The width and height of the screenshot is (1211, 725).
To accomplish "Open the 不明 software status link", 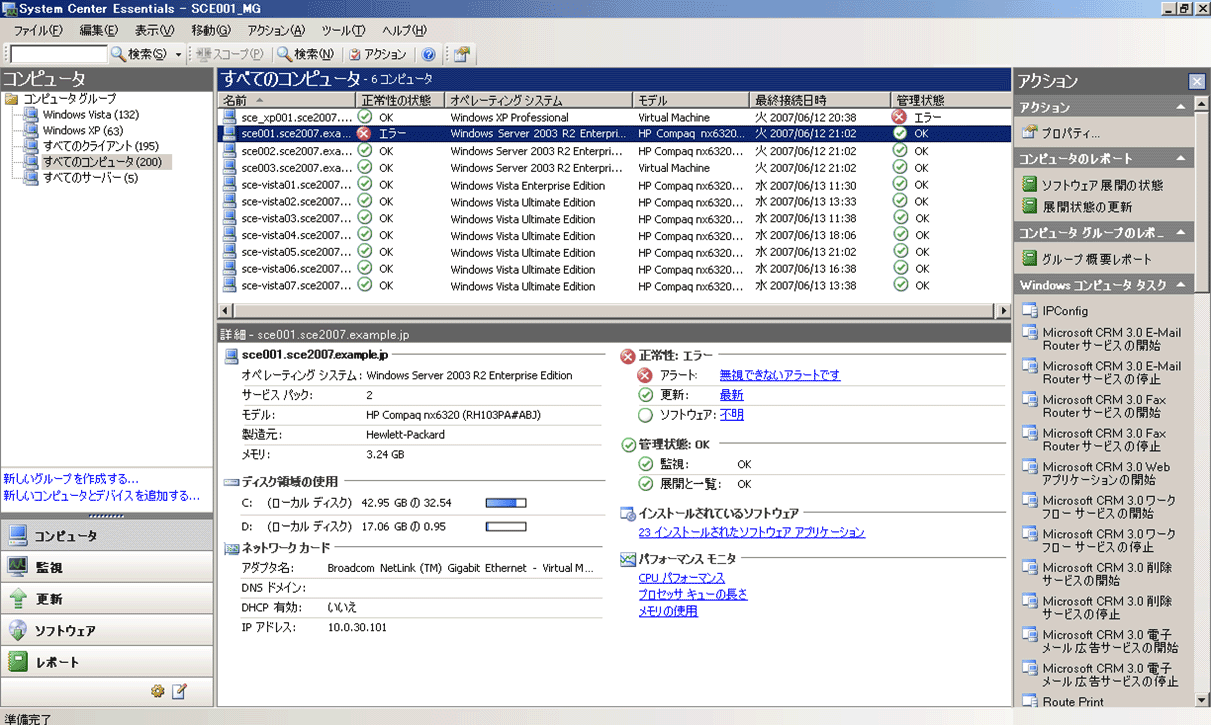I will (732, 415).
